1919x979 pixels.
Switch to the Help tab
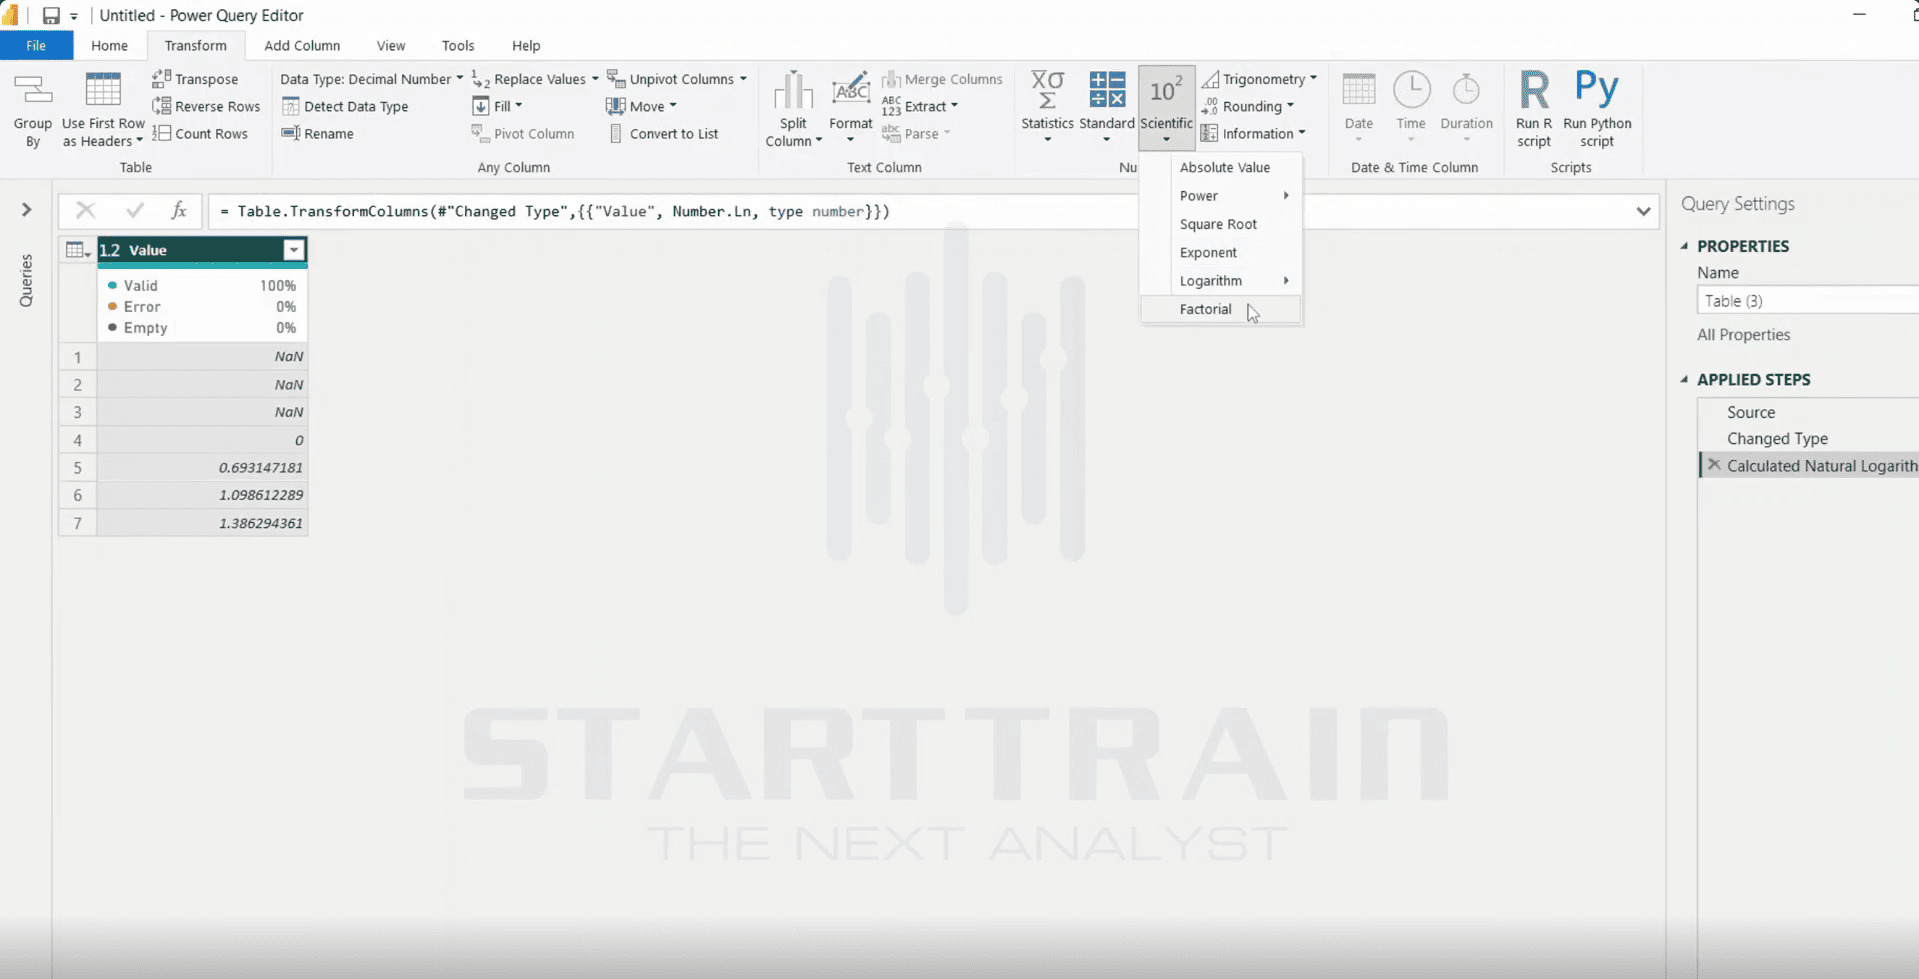click(526, 45)
